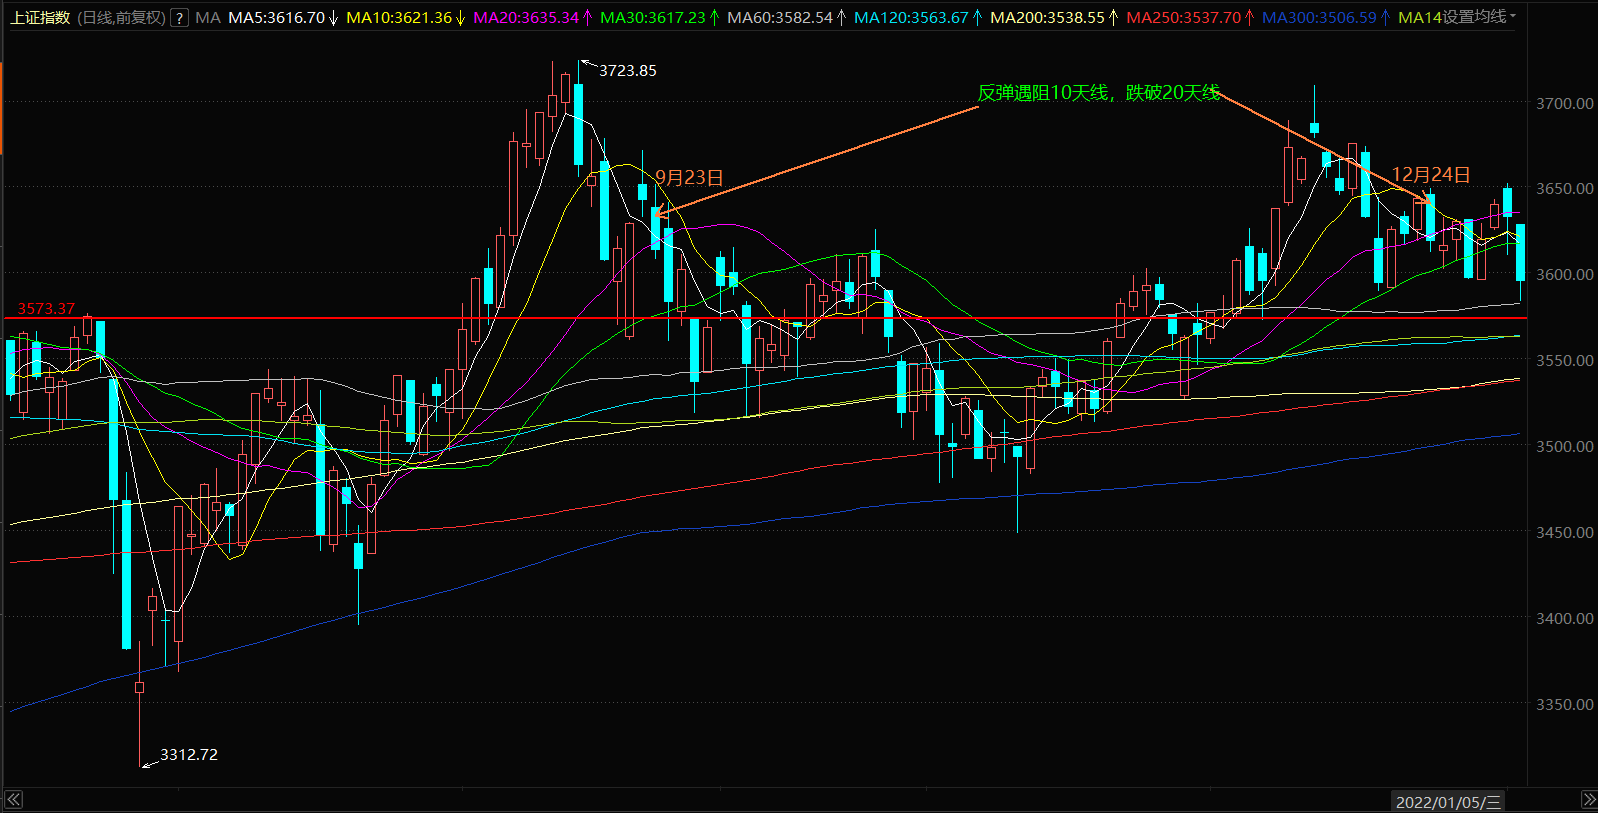Viewport: 1598px width, 813px height.
Task: Open the 设置均线 dropdown arrow
Action: click(x=1512, y=17)
